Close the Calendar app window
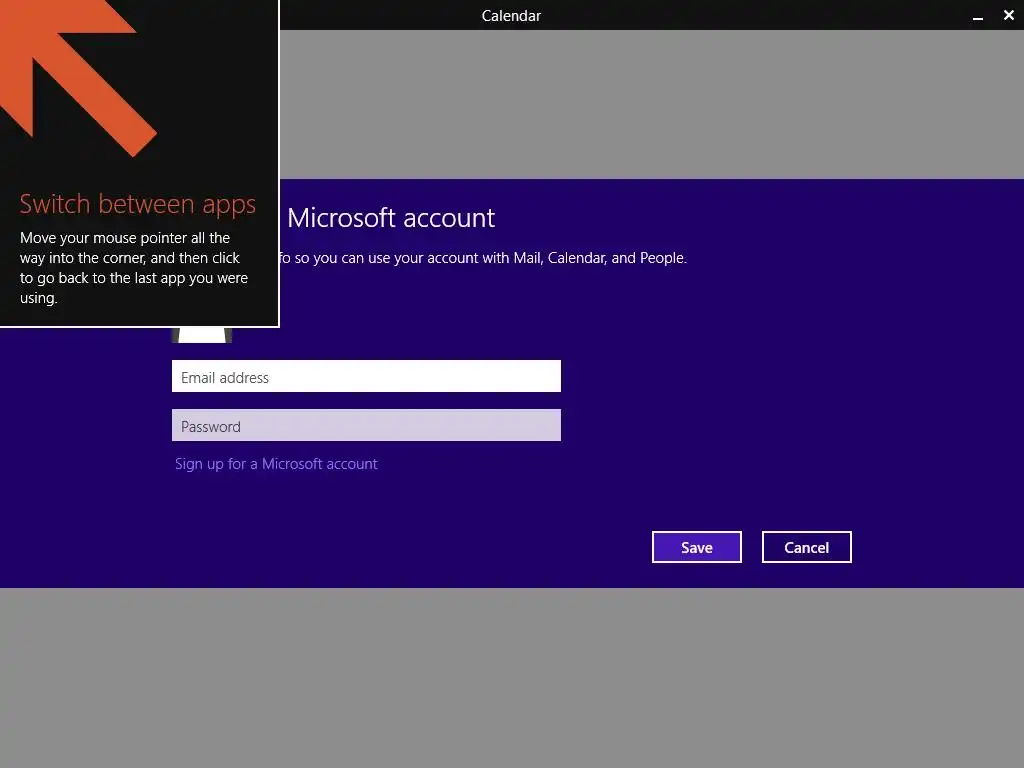Image resolution: width=1024 pixels, height=768 pixels. [1009, 15]
